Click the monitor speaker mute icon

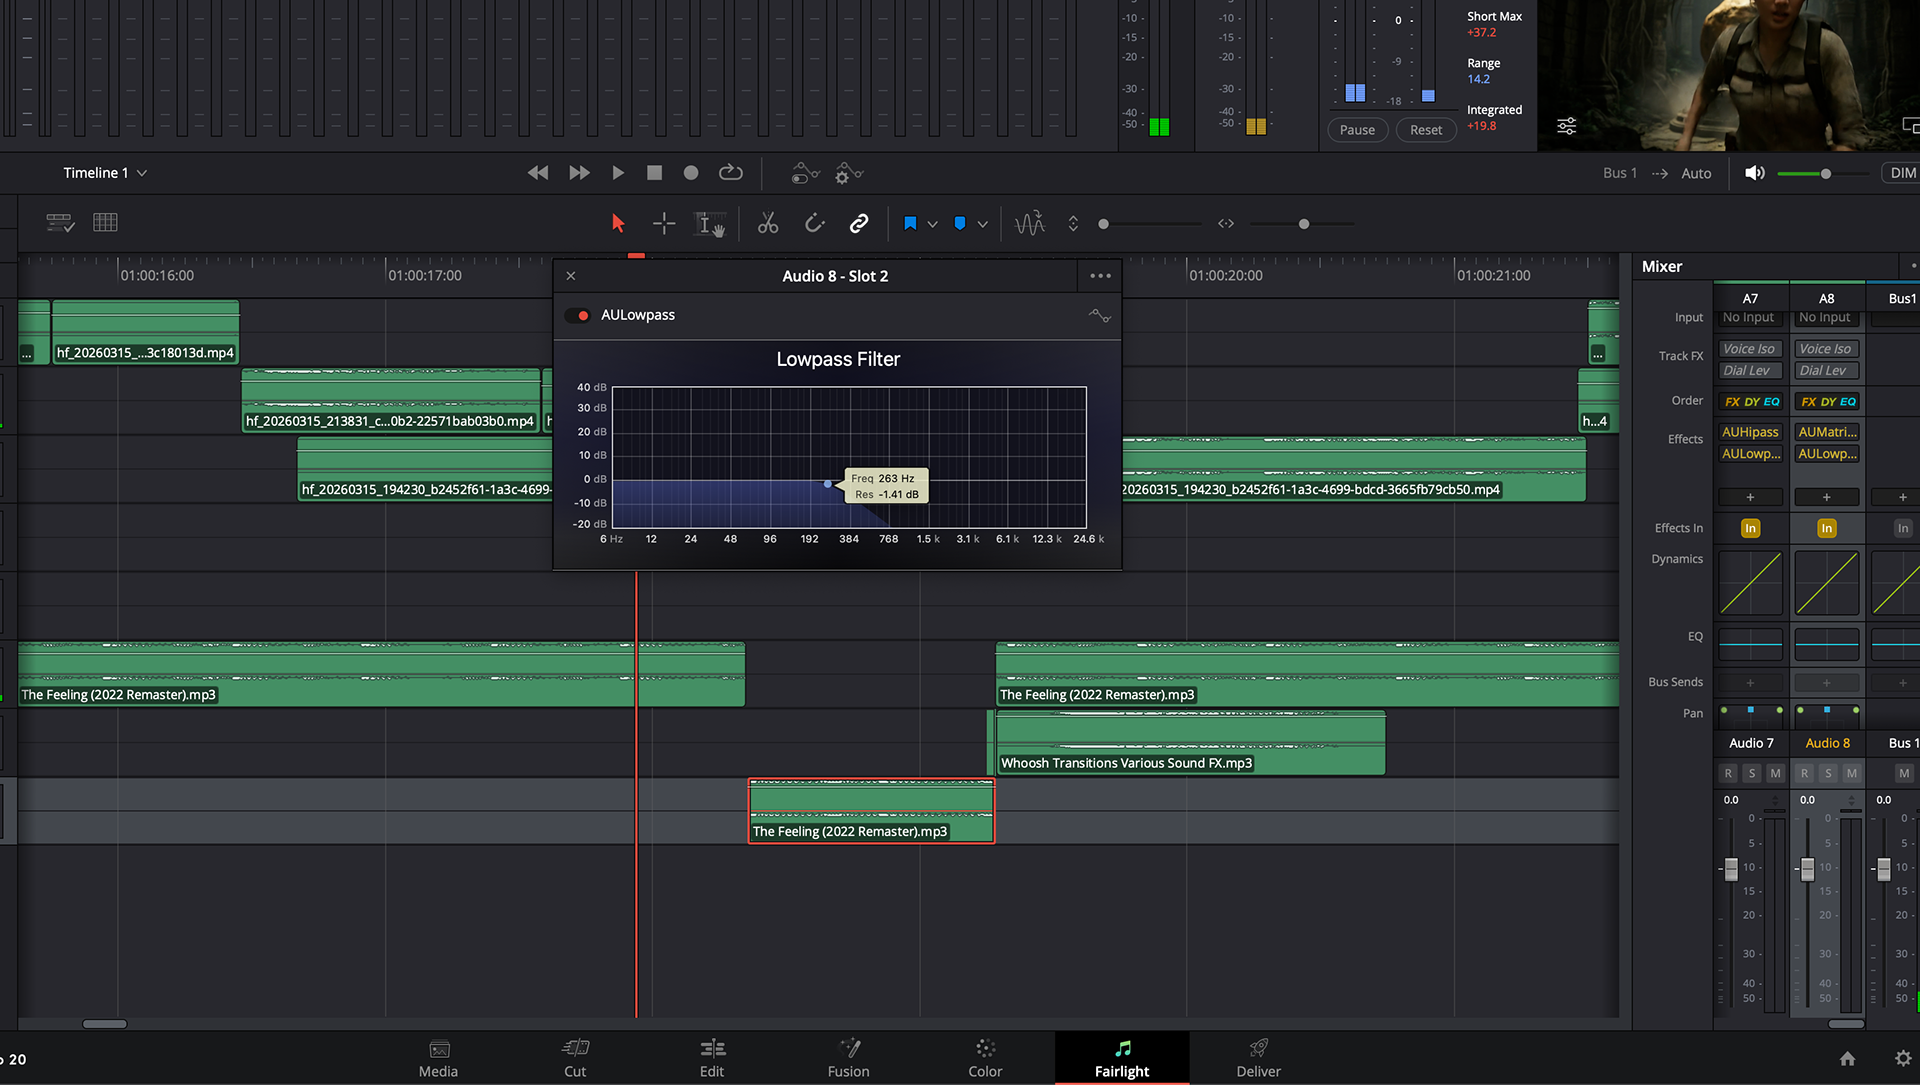1755,173
